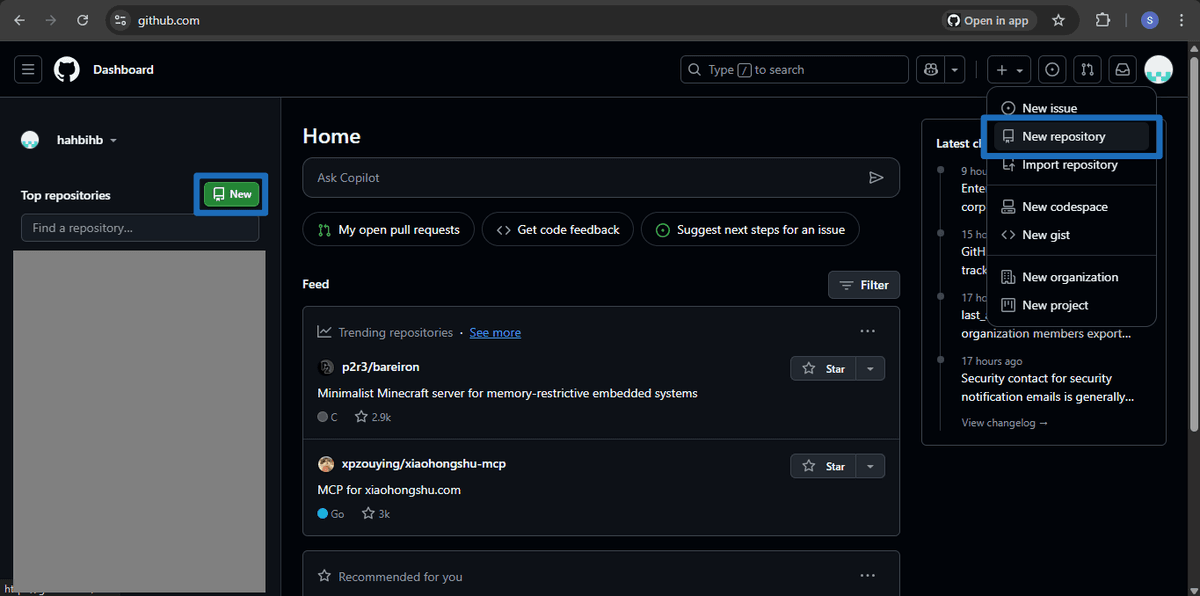Open Copilot chat from the header icon

(930, 69)
